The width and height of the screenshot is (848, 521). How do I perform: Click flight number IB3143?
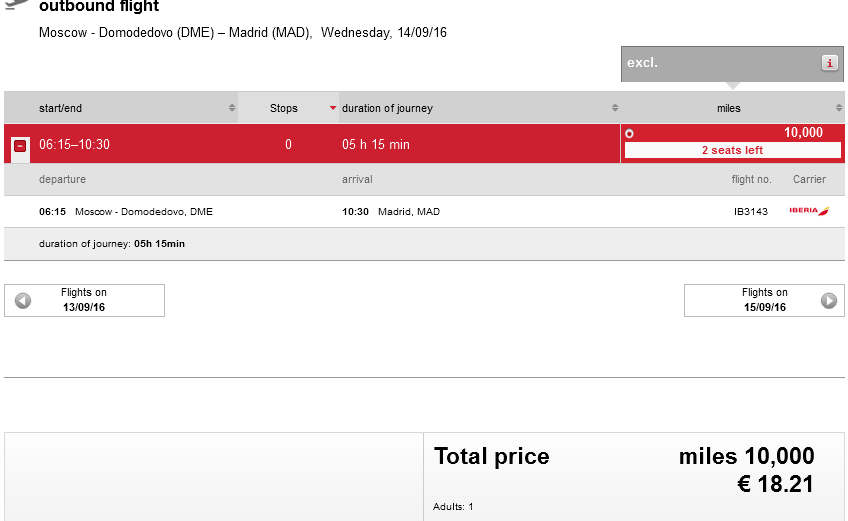point(751,212)
